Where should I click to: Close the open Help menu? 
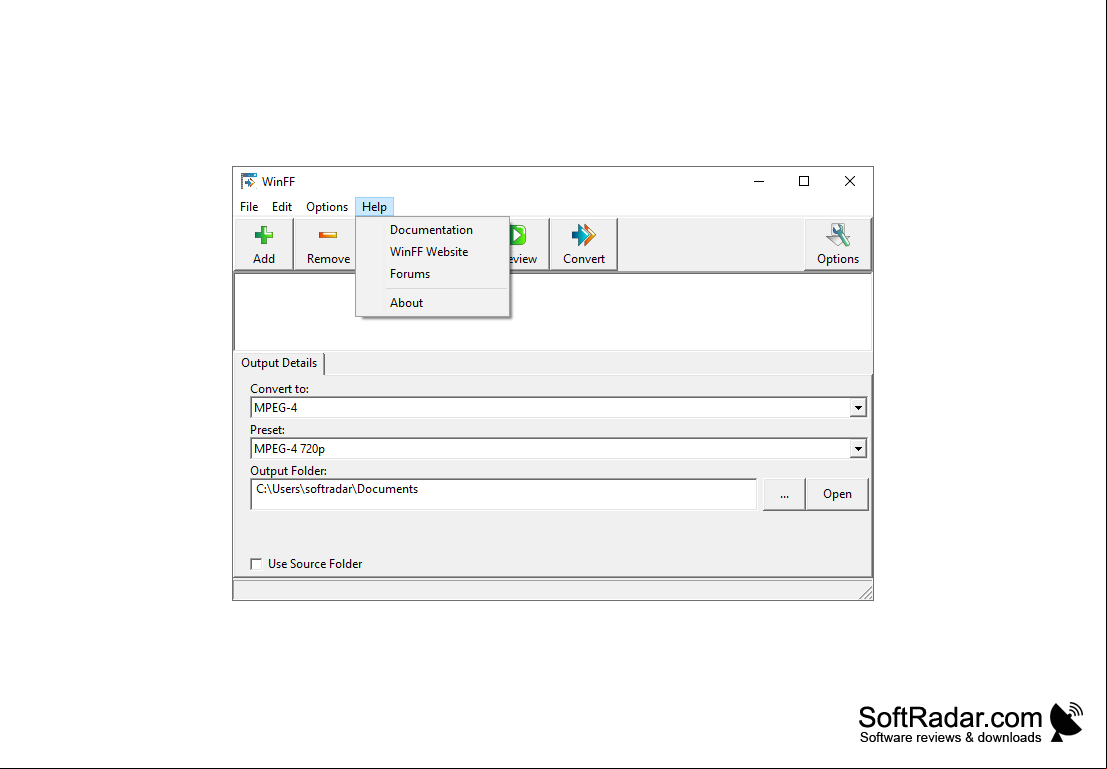(374, 207)
